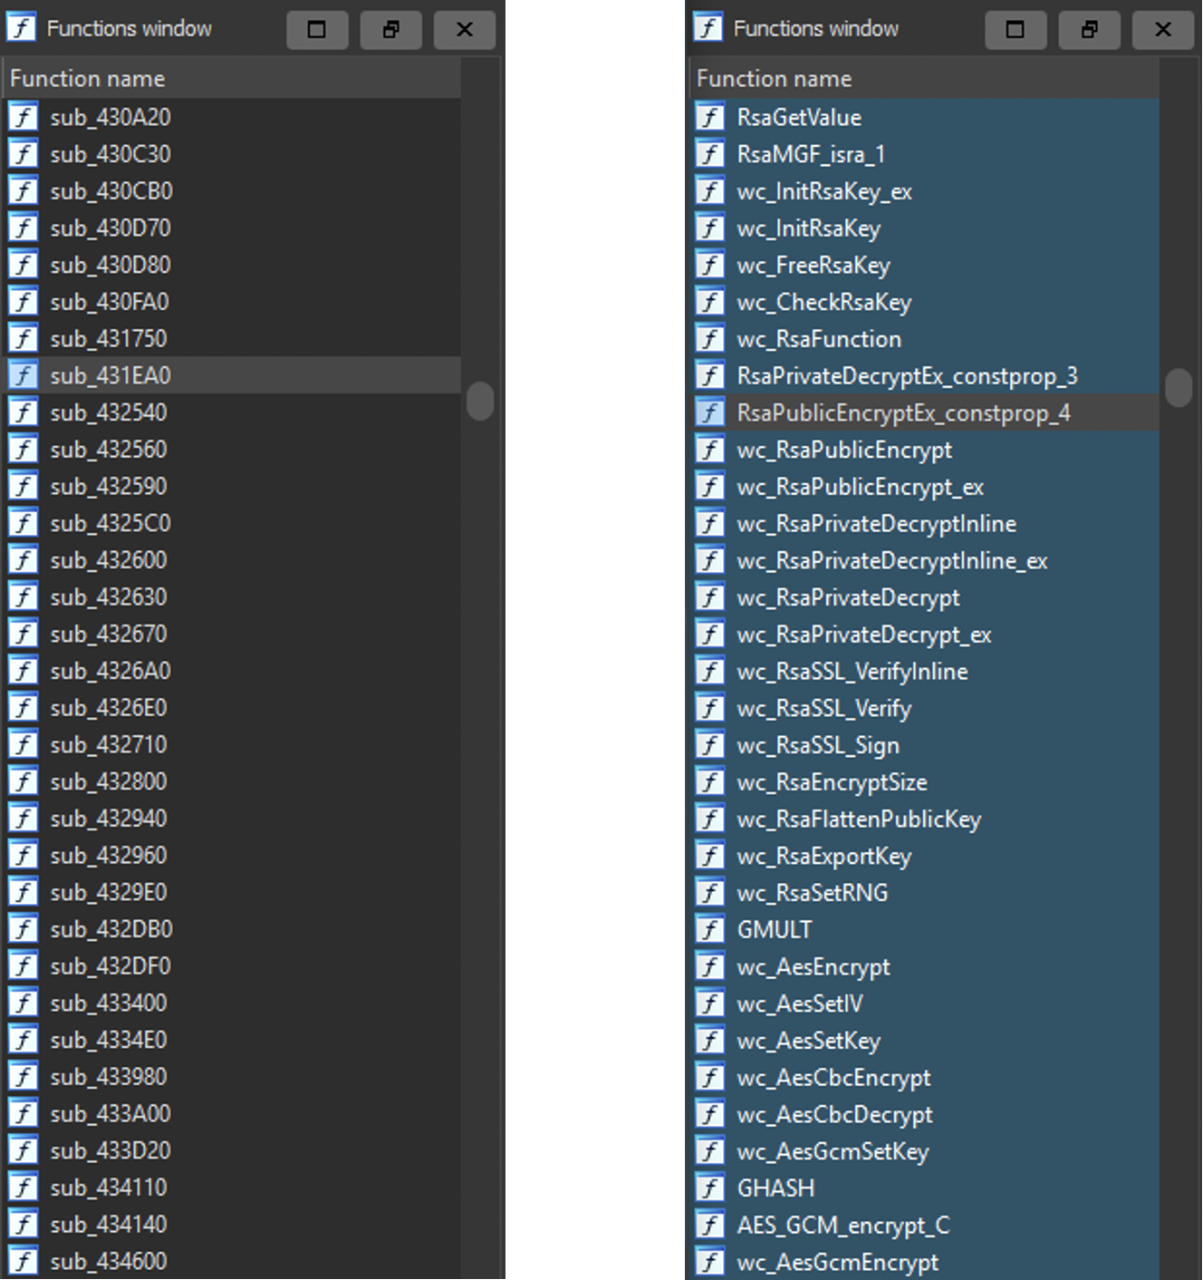
Task: Click scrollbar thumb beside RsaPrivateDecryptEx_constprop_3
Action: [x=1179, y=387]
